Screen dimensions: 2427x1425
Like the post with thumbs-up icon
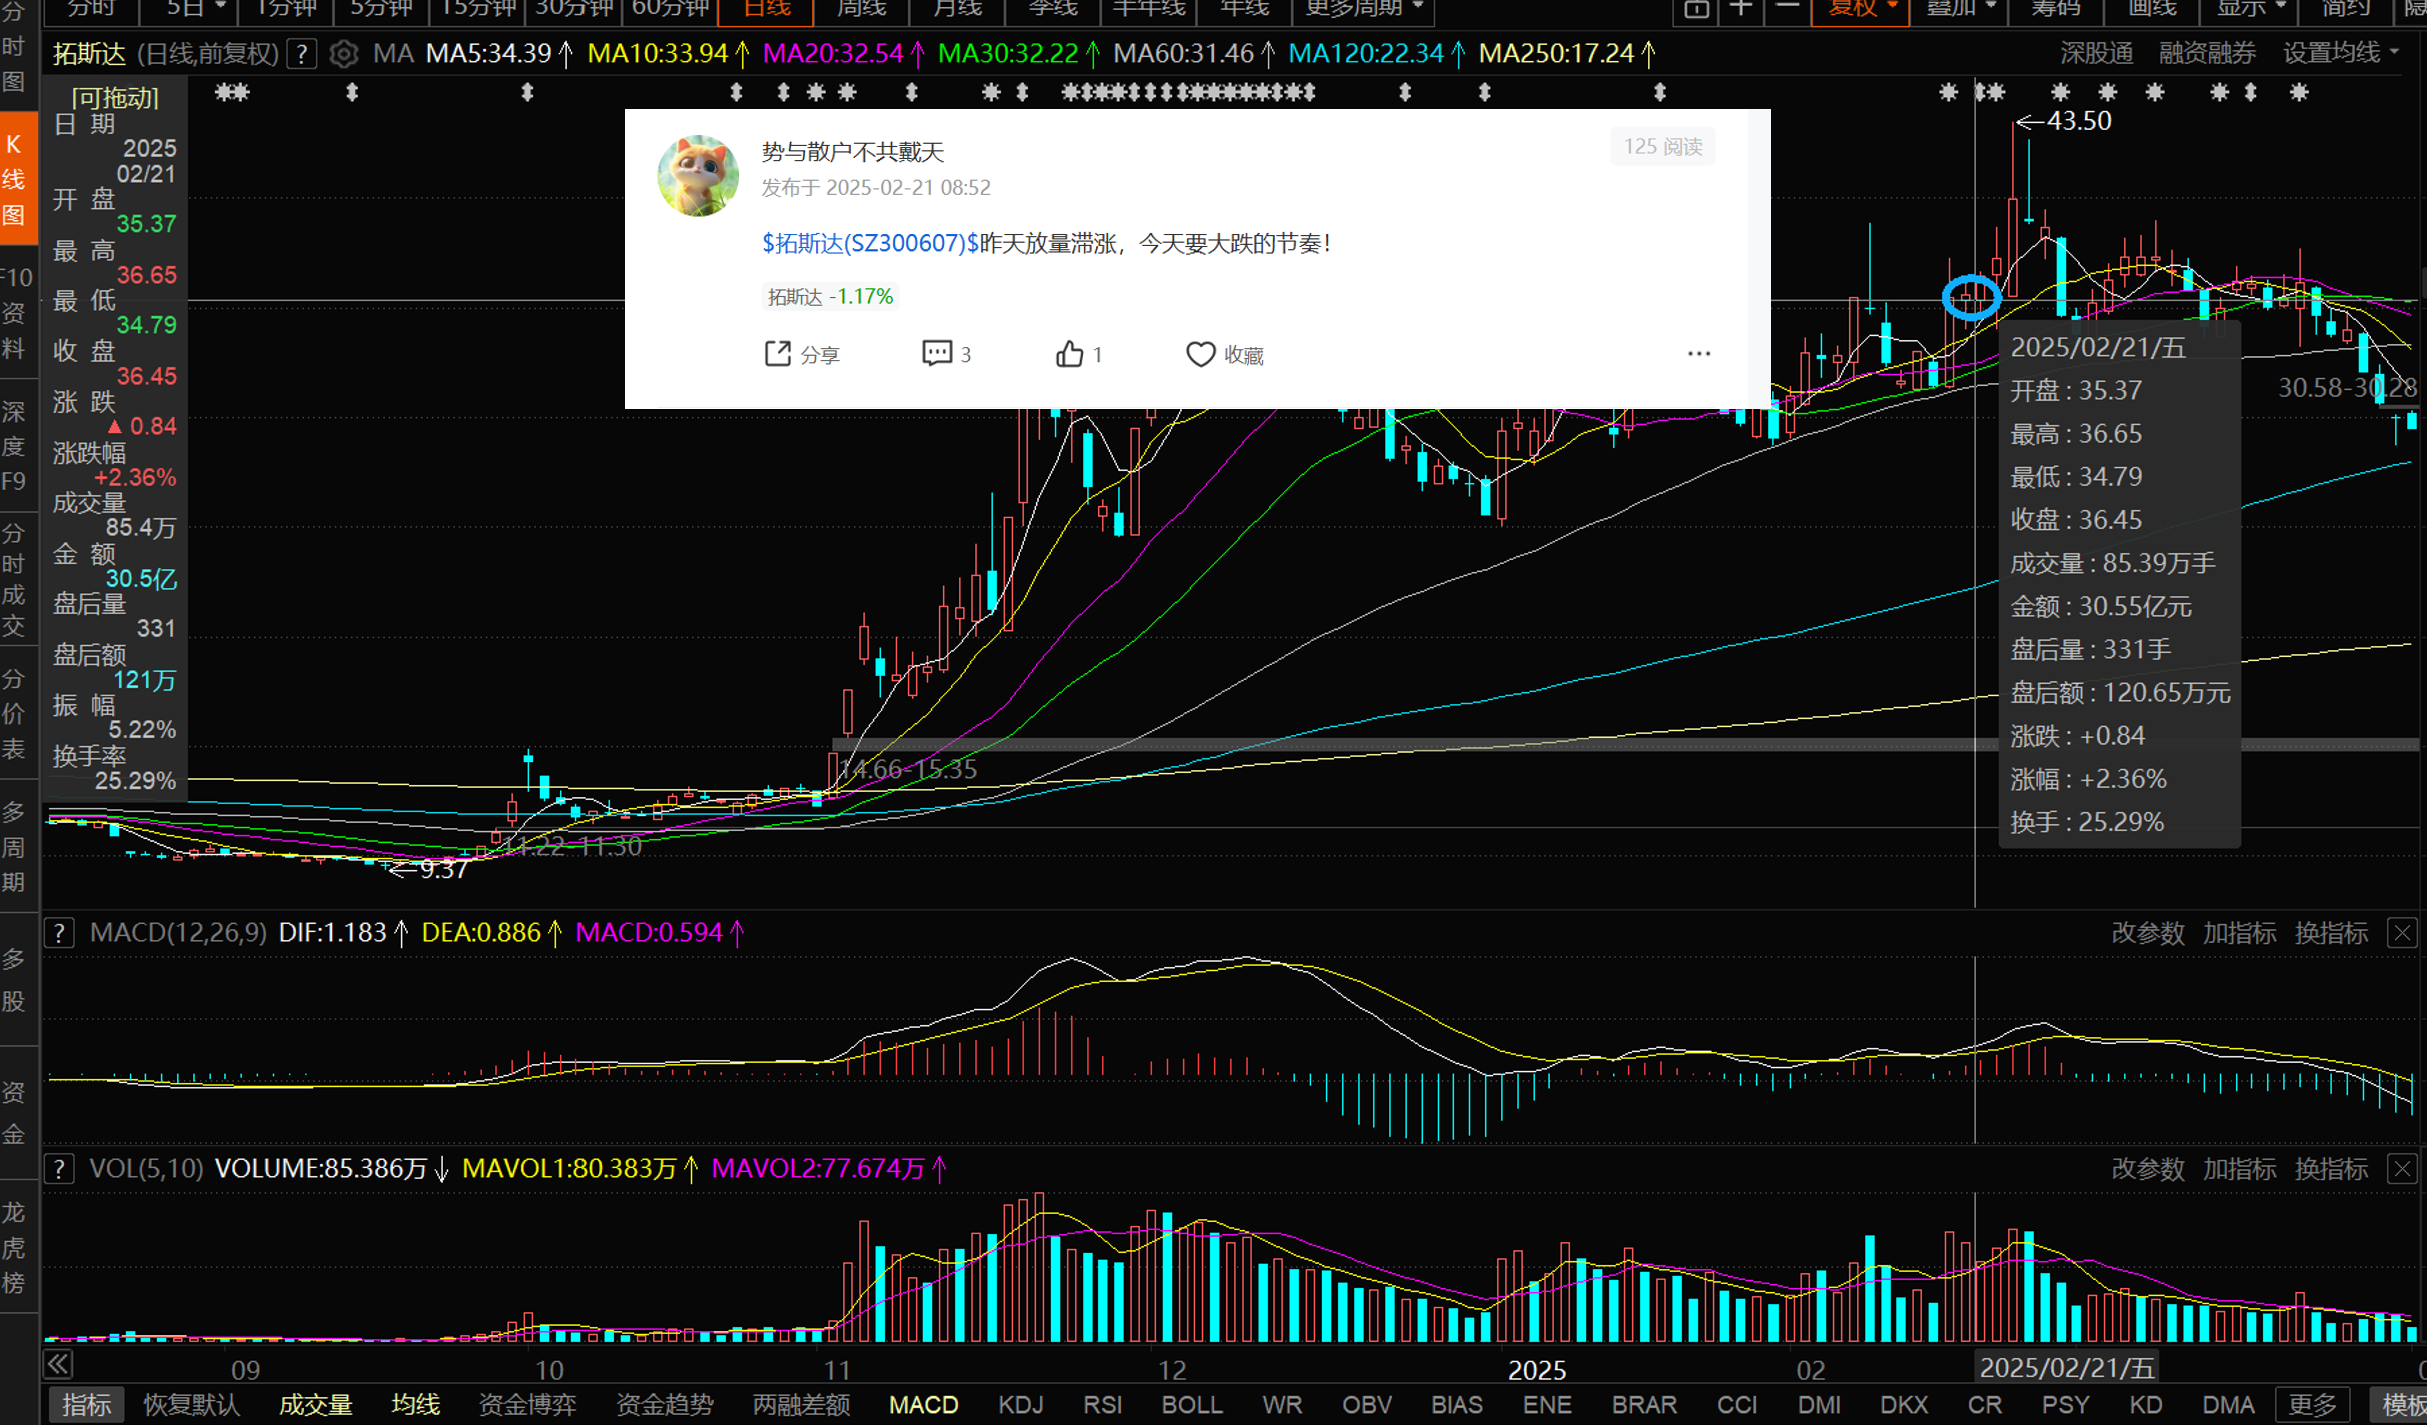(x=1069, y=354)
